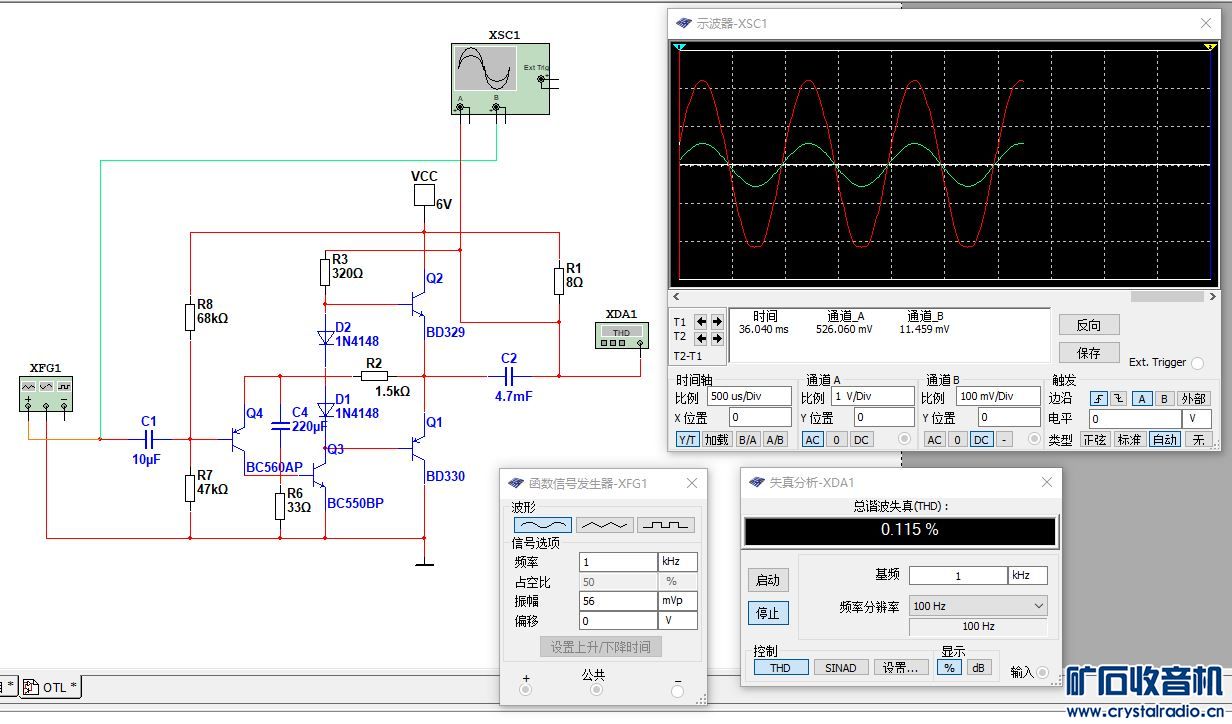Open the kHz unit selector for frequency
The image size is (1232, 724).
[x=677, y=562]
